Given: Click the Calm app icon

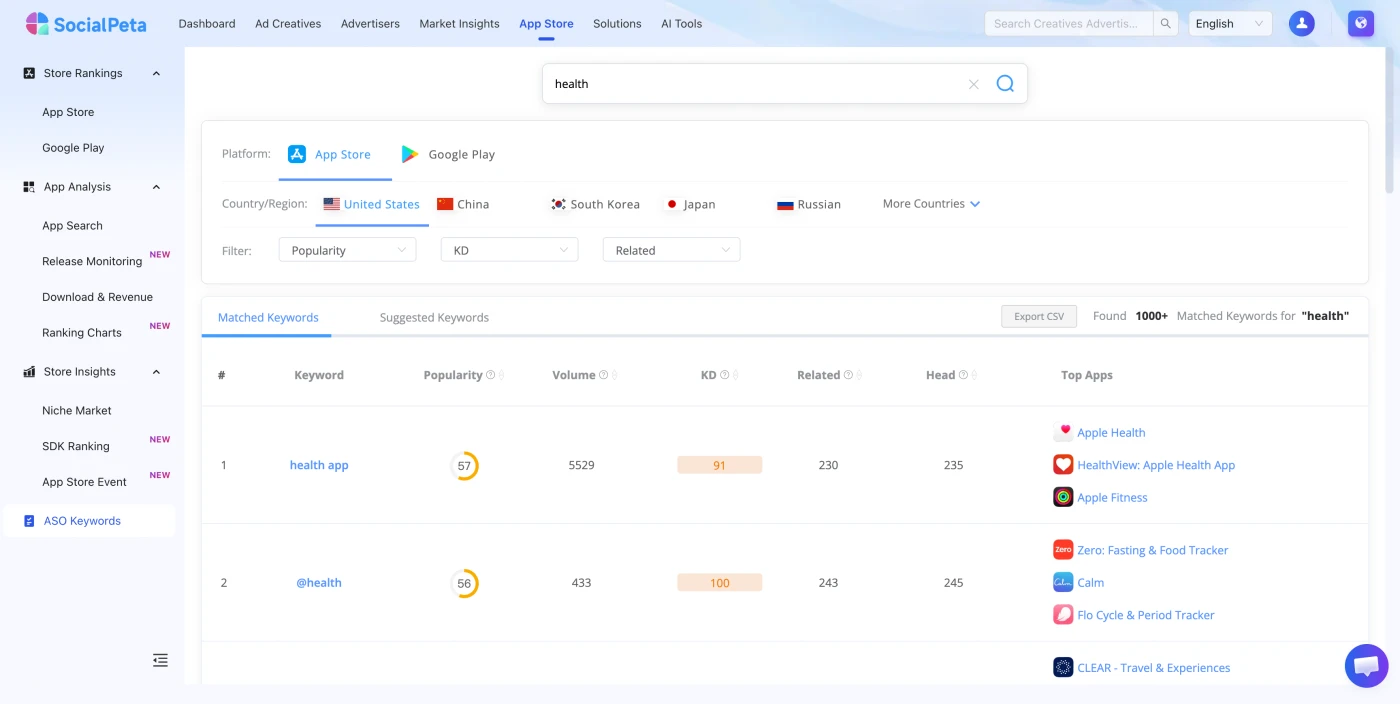Looking at the screenshot, I should pyautogui.click(x=1063, y=582).
